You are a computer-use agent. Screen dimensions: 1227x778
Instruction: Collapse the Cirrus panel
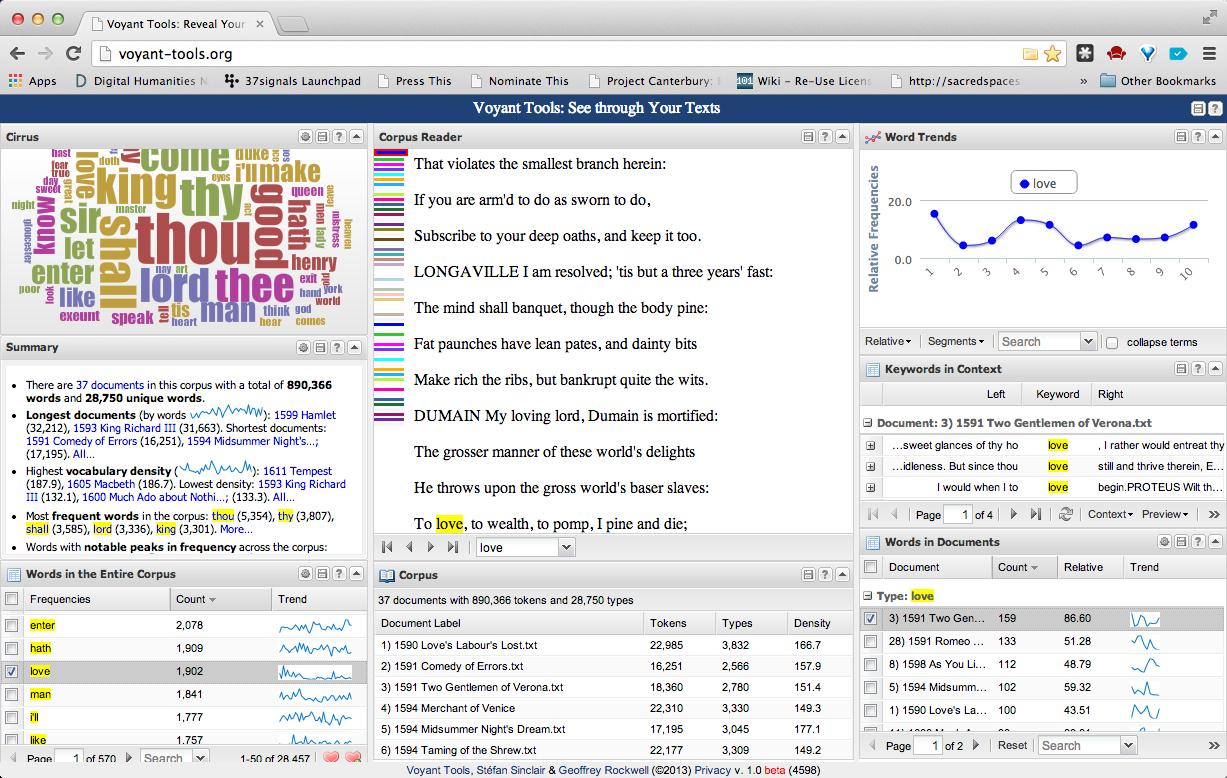(355, 137)
